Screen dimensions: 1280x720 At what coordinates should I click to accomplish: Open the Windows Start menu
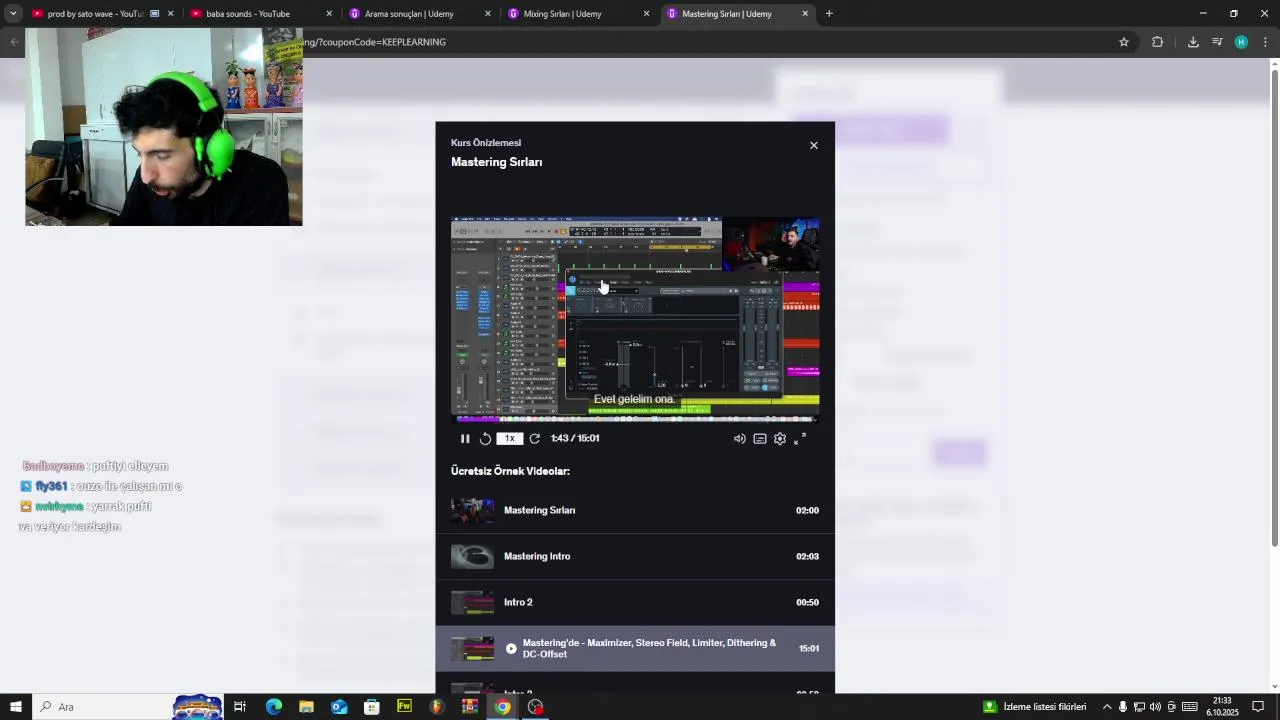pyautogui.click(x=16, y=707)
